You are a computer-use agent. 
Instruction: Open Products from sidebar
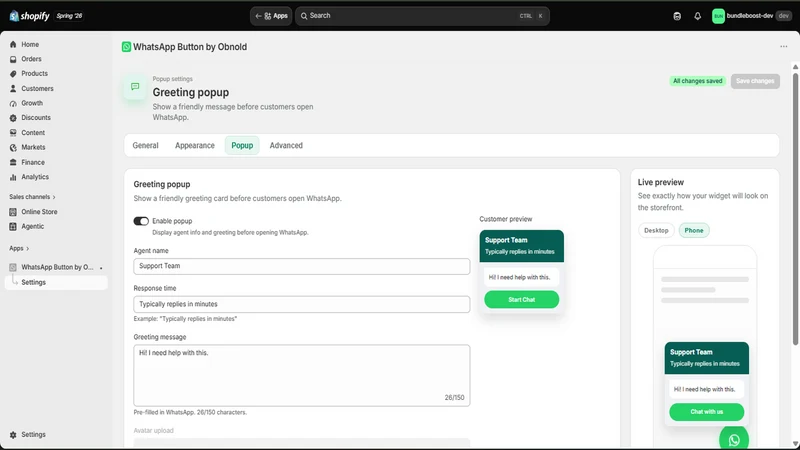pos(34,73)
